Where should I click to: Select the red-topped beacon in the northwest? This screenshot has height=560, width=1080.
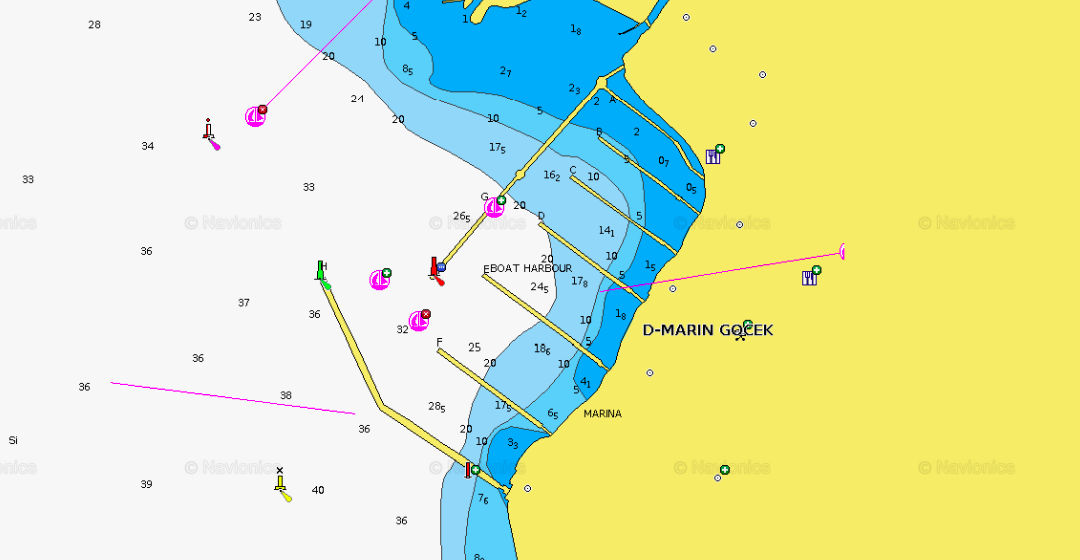[209, 131]
